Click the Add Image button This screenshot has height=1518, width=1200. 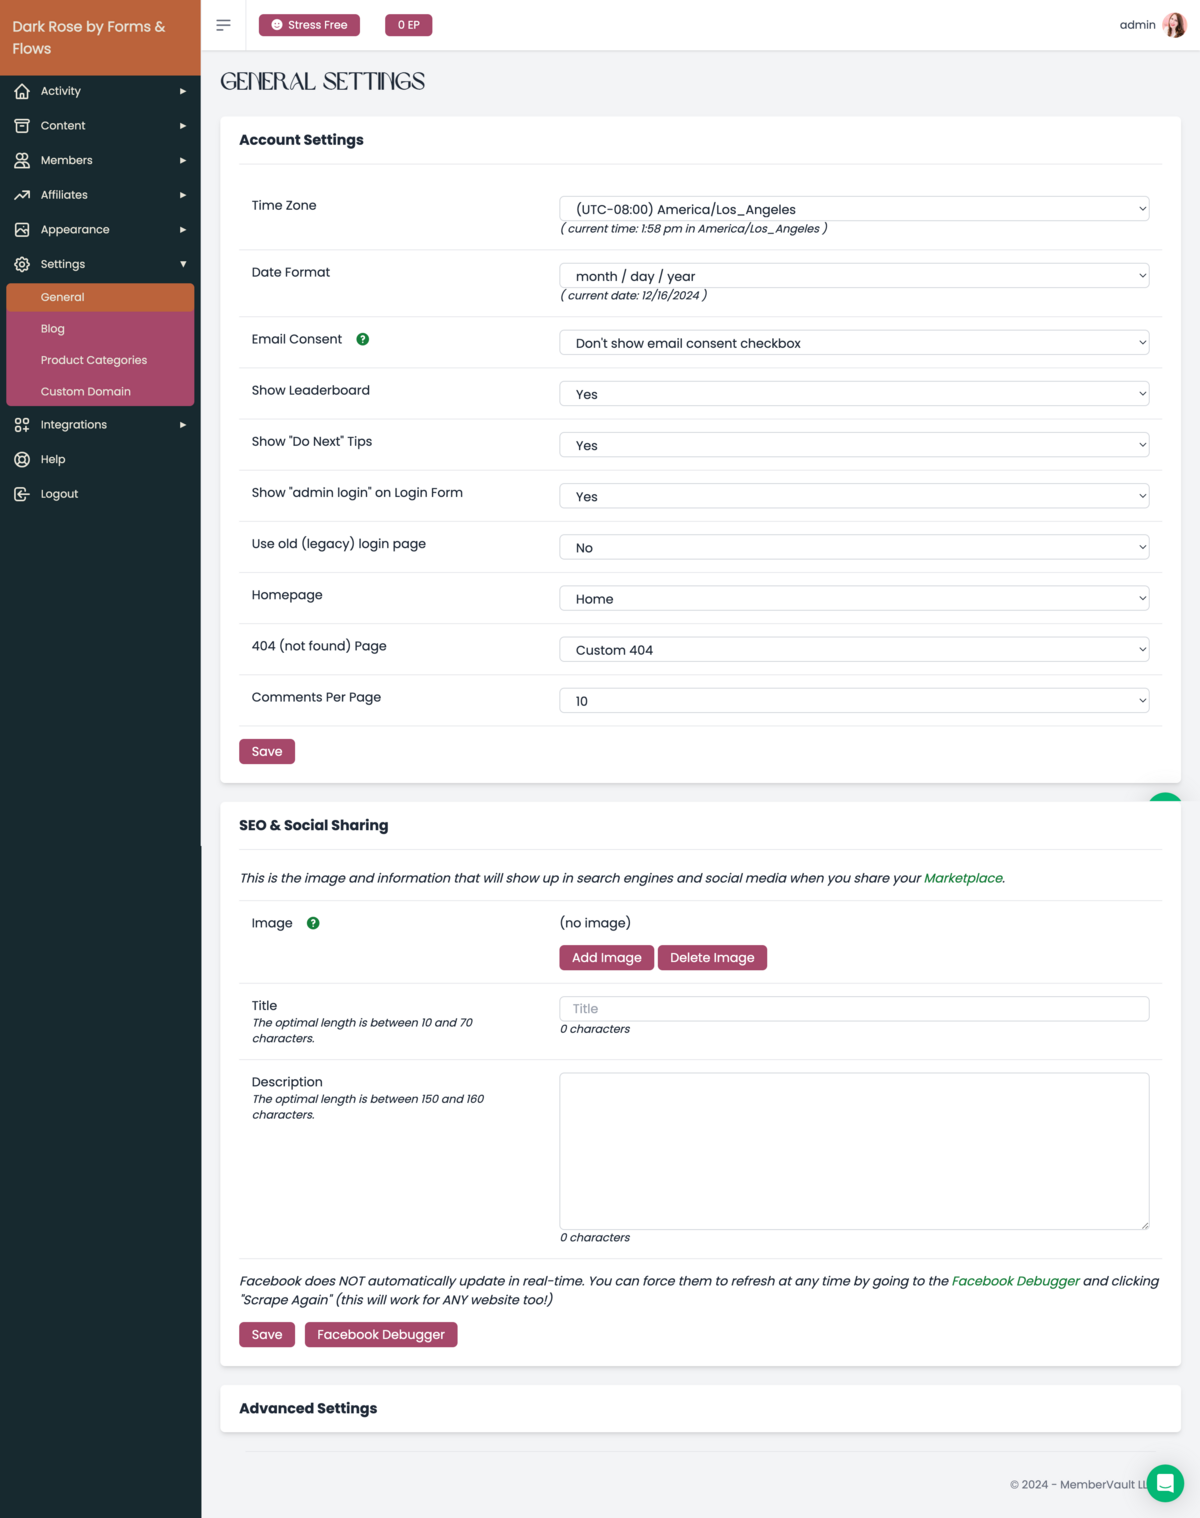606,958
